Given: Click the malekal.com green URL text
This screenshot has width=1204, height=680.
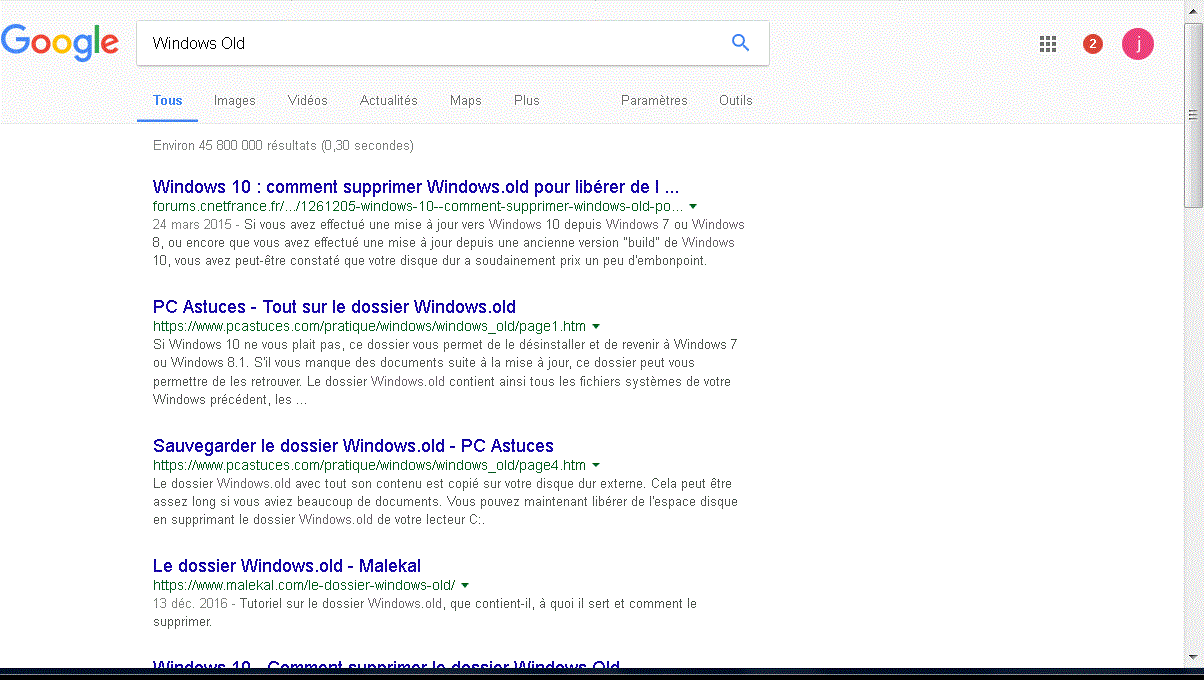Looking at the screenshot, I should [x=304, y=585].
